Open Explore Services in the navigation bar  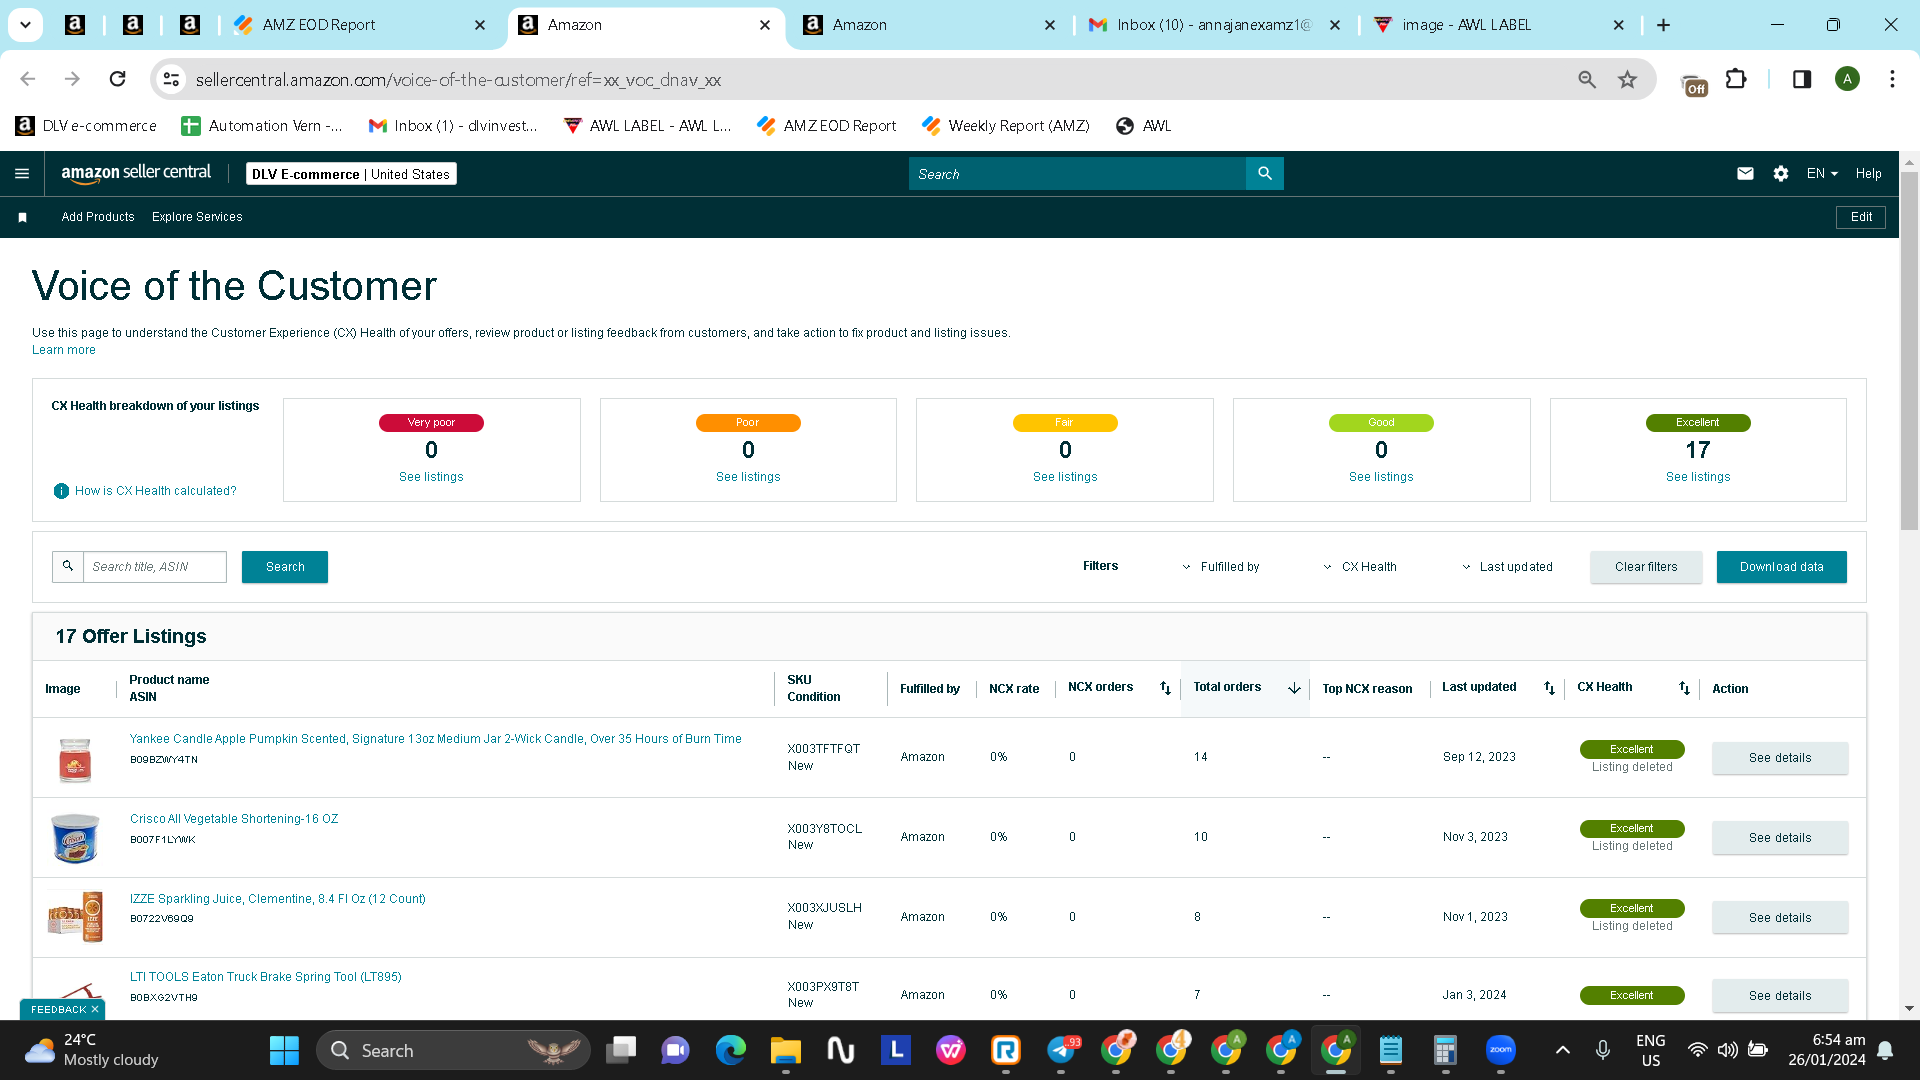pyautogui.click(x=197, y=217)
